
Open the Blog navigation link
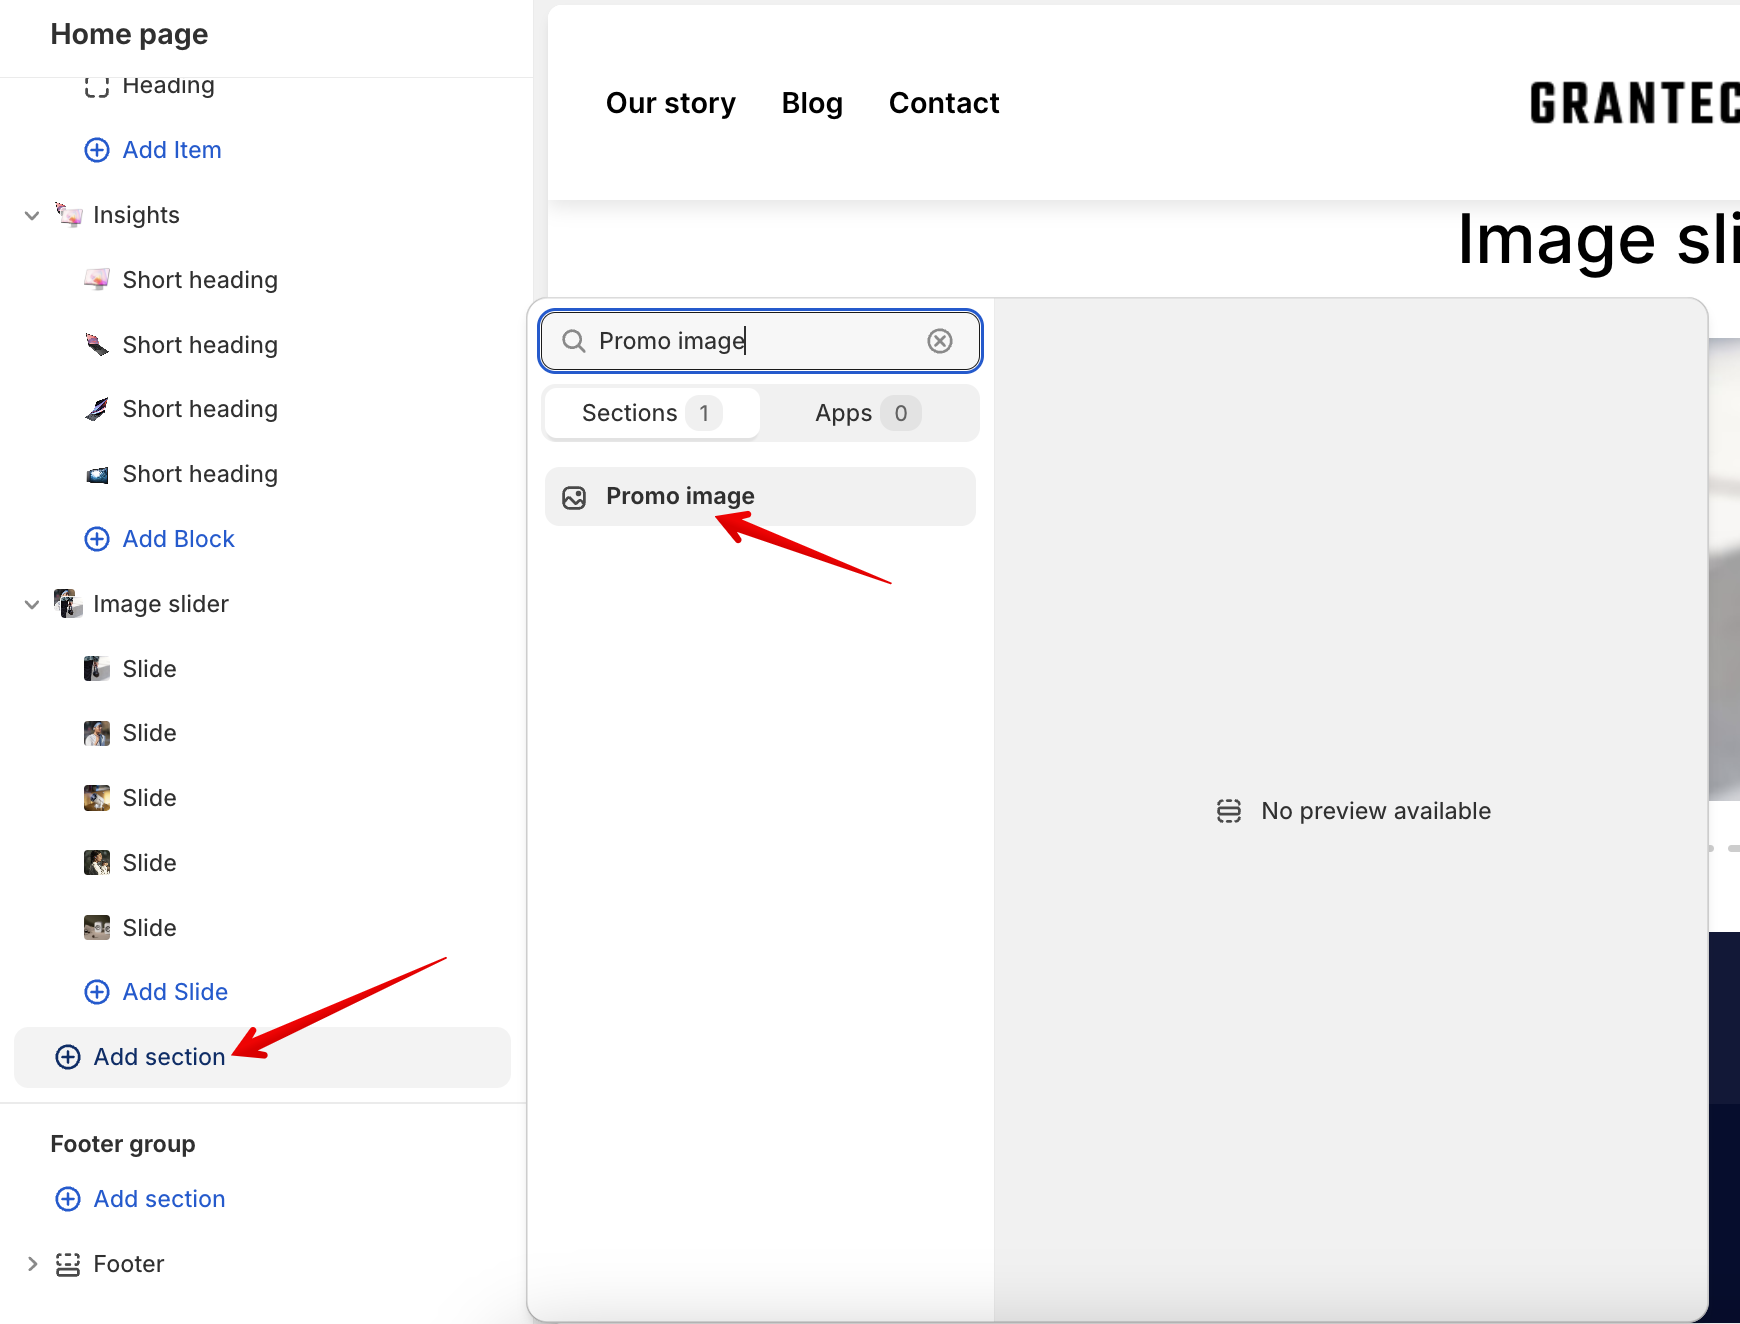point(812,103)
